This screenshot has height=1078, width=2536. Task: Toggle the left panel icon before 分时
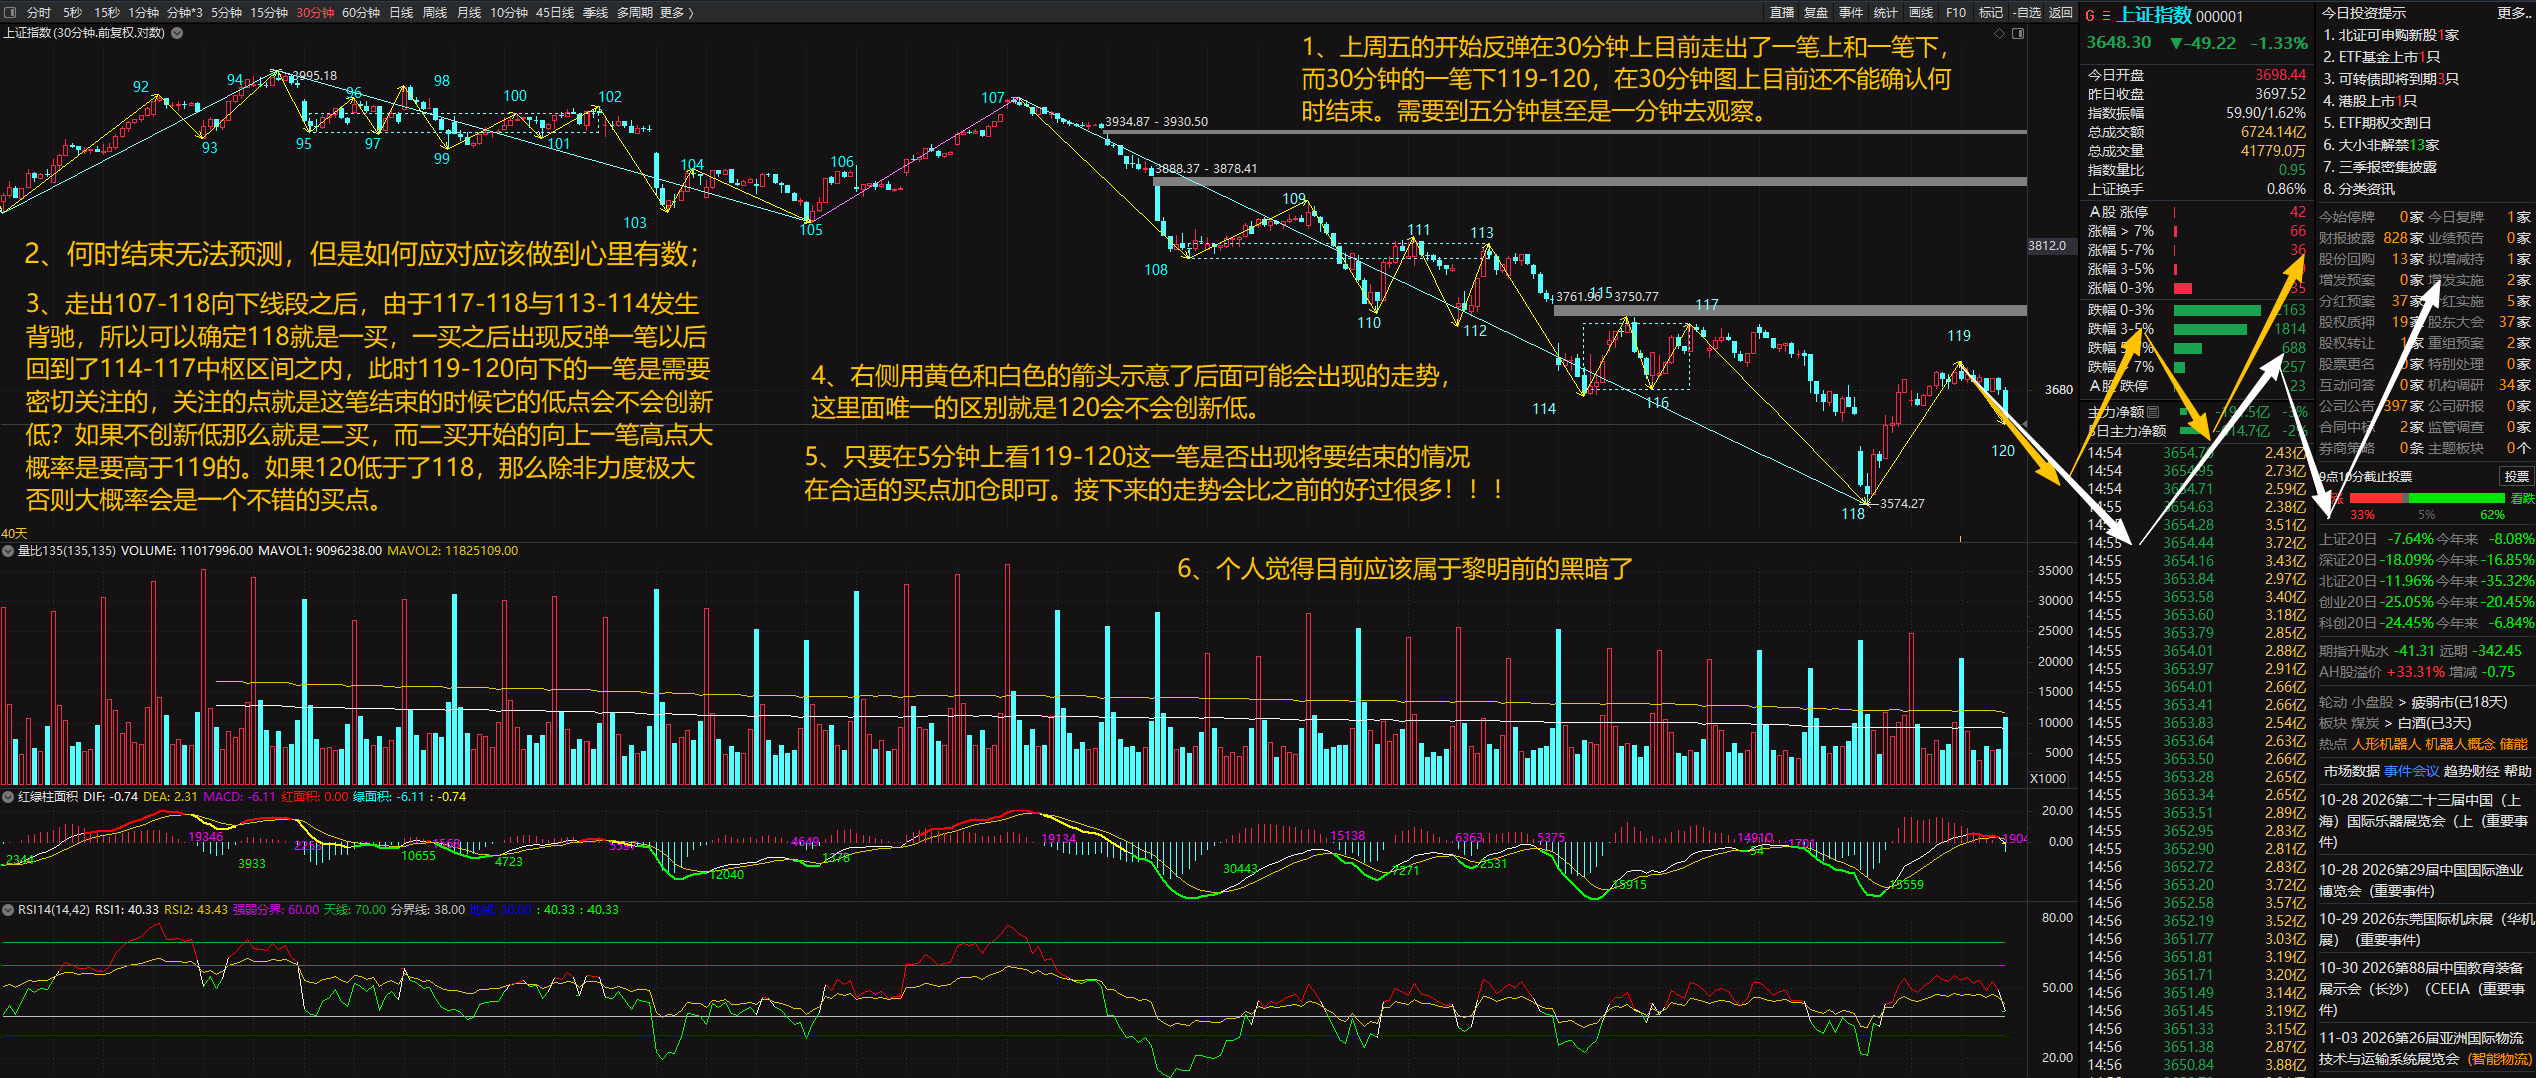pos(11,12)
